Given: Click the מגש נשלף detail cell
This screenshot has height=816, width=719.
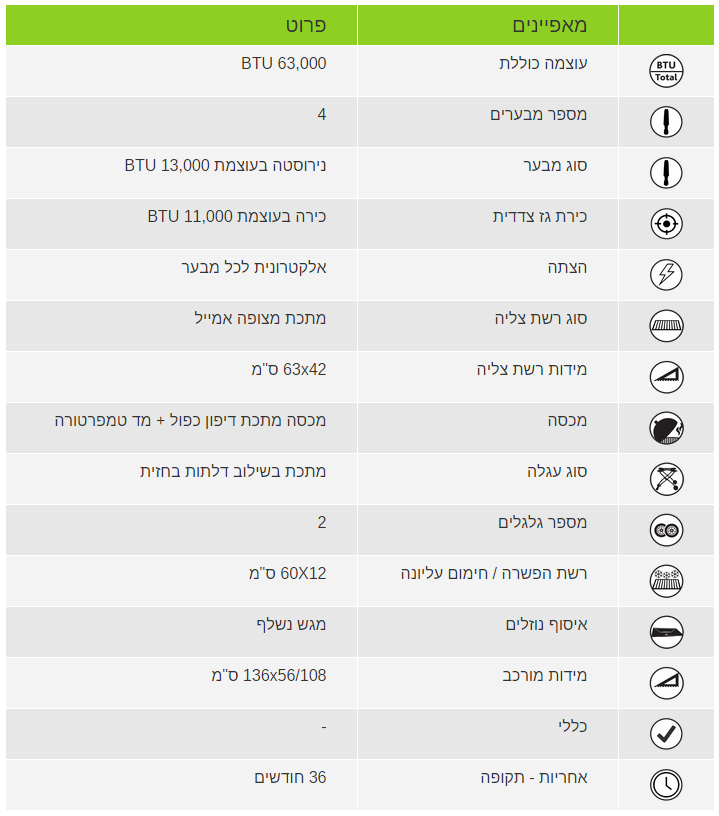Looking at the screenshot, I should point(182,632).
